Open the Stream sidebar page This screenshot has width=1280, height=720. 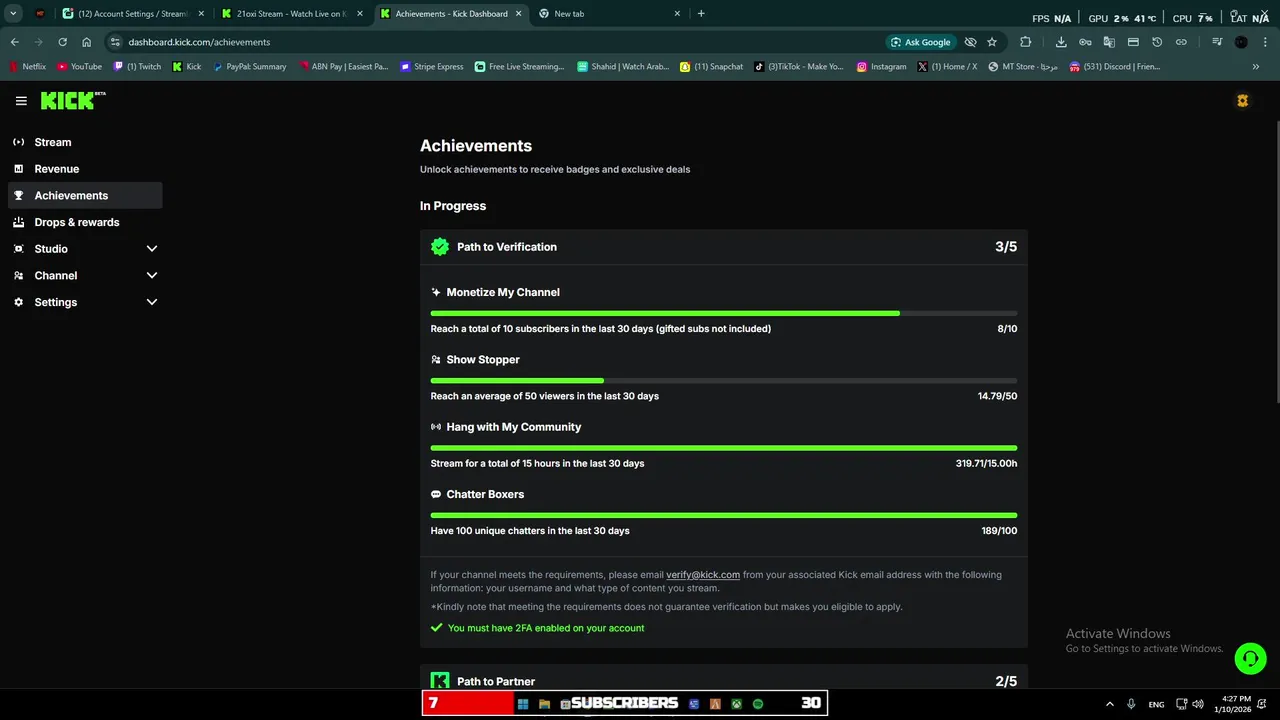(85, 142)
